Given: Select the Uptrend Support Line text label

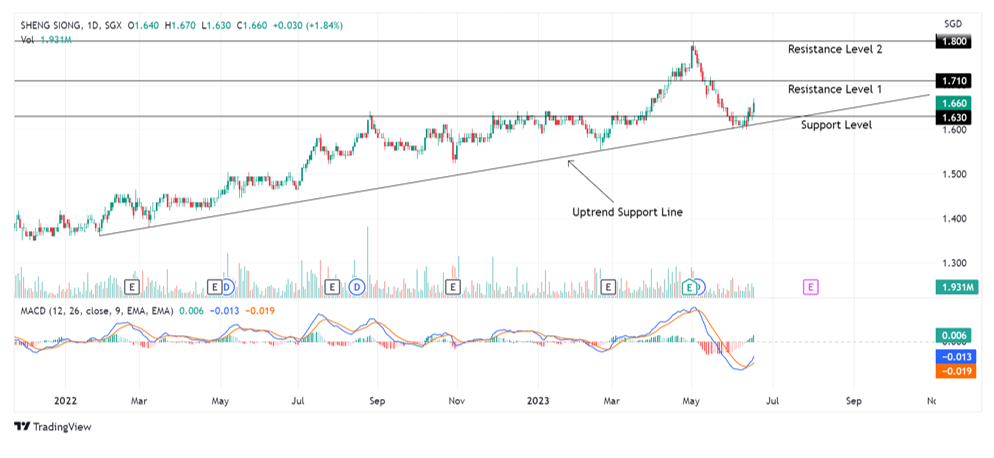Looking at the screenshot, I should tap(627, 213).
